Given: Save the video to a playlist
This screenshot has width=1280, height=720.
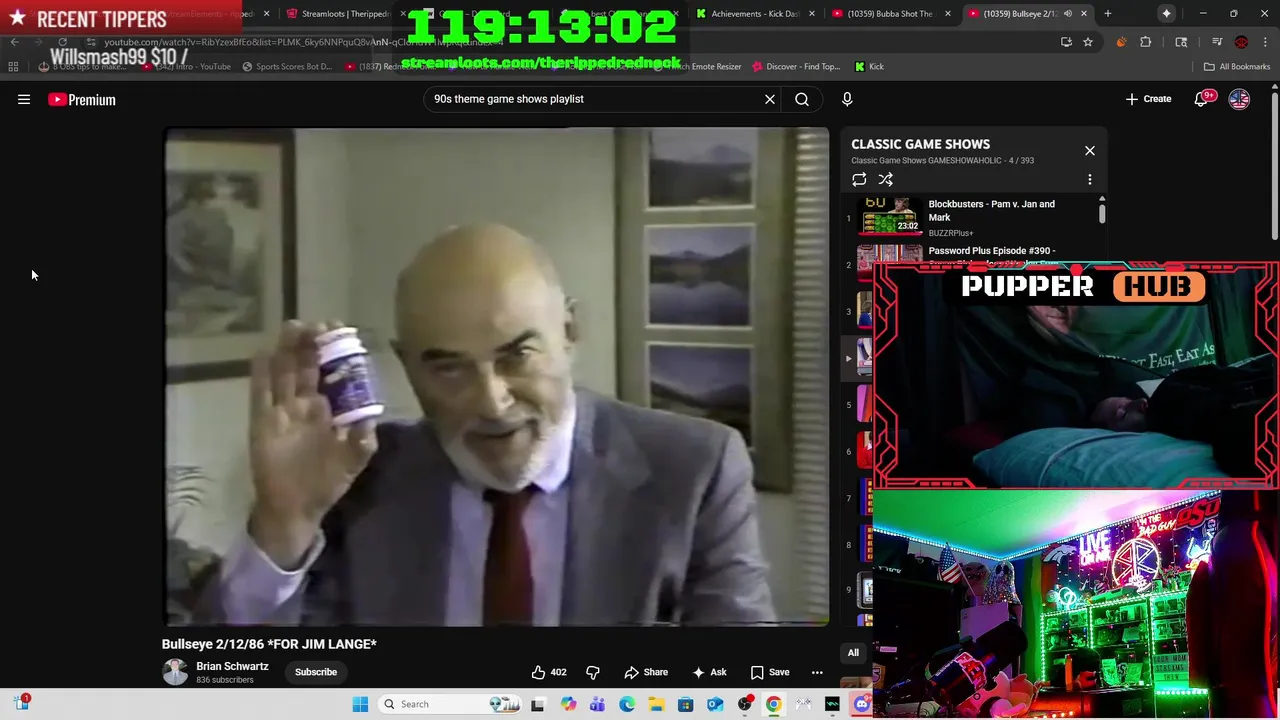Looking at the screenshot, I should 770,672.
